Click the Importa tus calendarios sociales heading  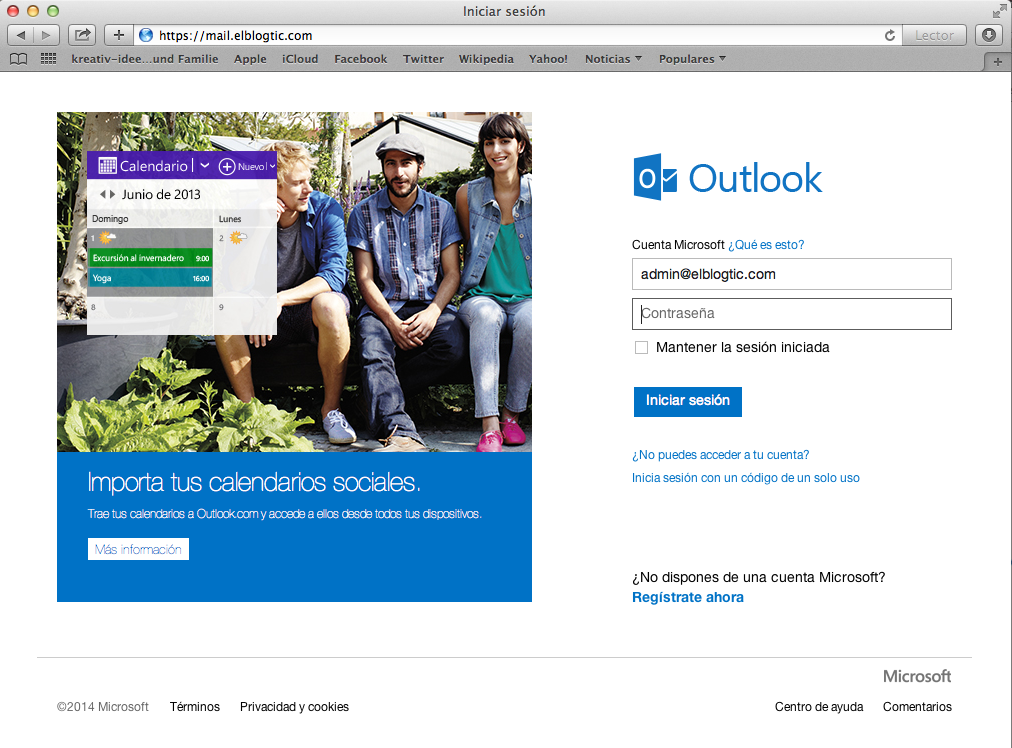tap(254, 482)
